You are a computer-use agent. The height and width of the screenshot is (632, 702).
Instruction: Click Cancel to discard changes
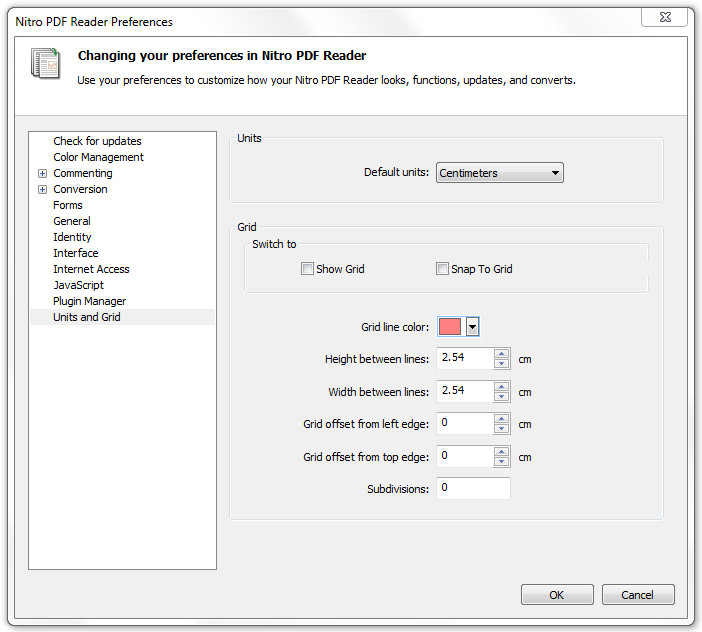pos(638,594)
